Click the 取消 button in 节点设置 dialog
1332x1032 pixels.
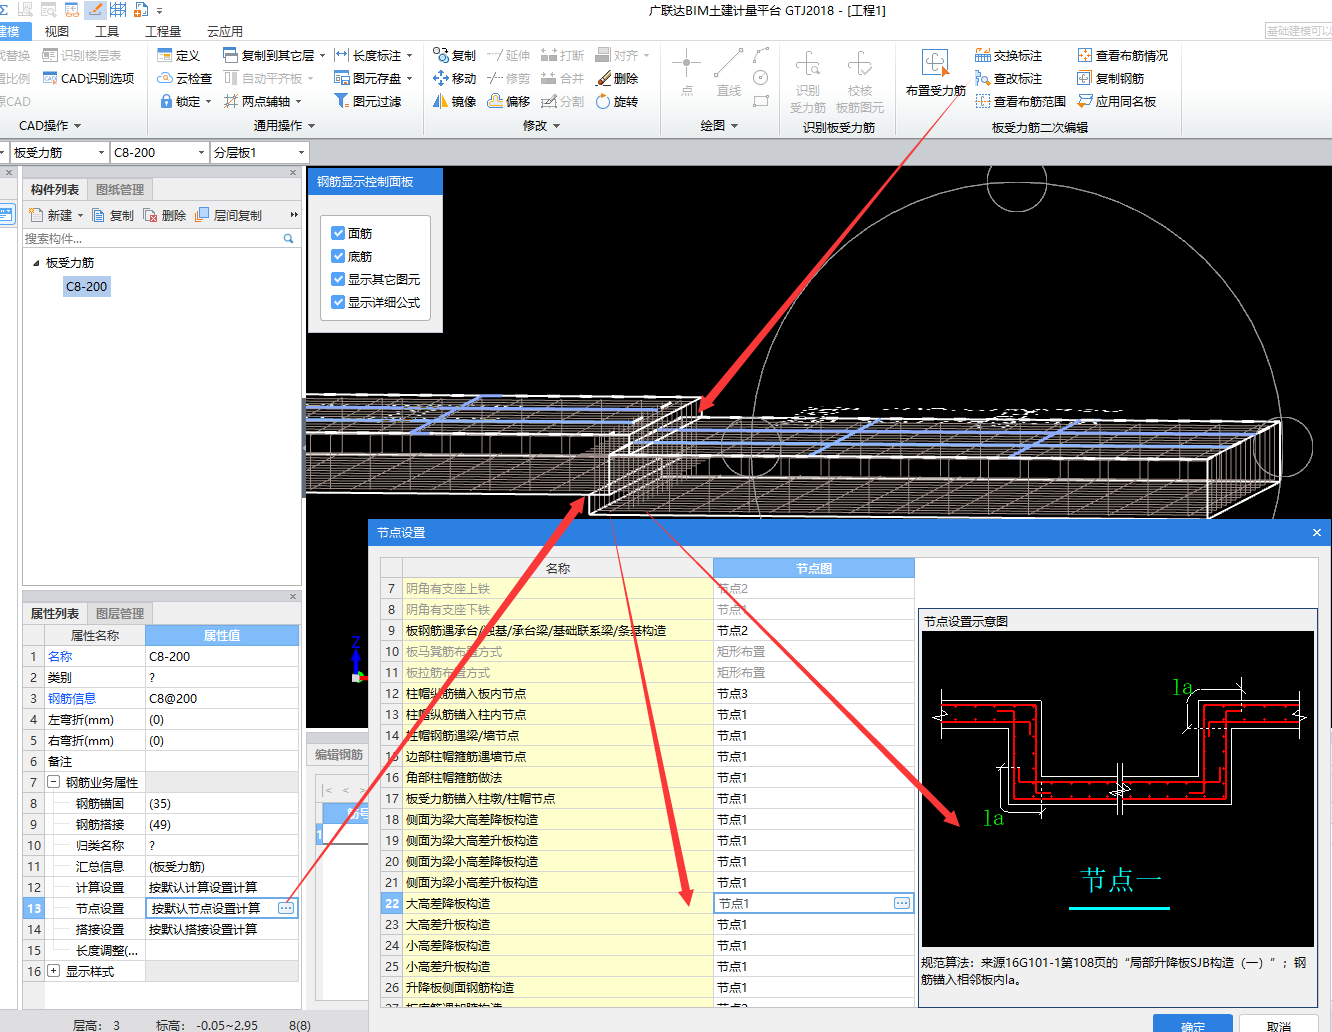tap(1279, 1024)
